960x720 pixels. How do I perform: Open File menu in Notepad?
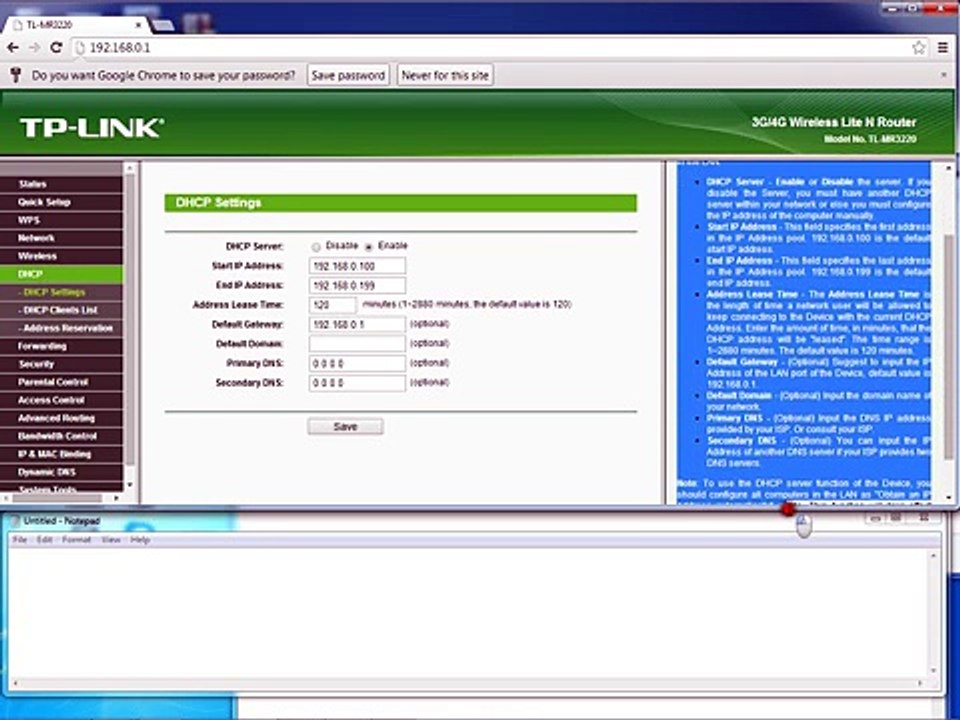pyautogui.click(x=20, y=540)
